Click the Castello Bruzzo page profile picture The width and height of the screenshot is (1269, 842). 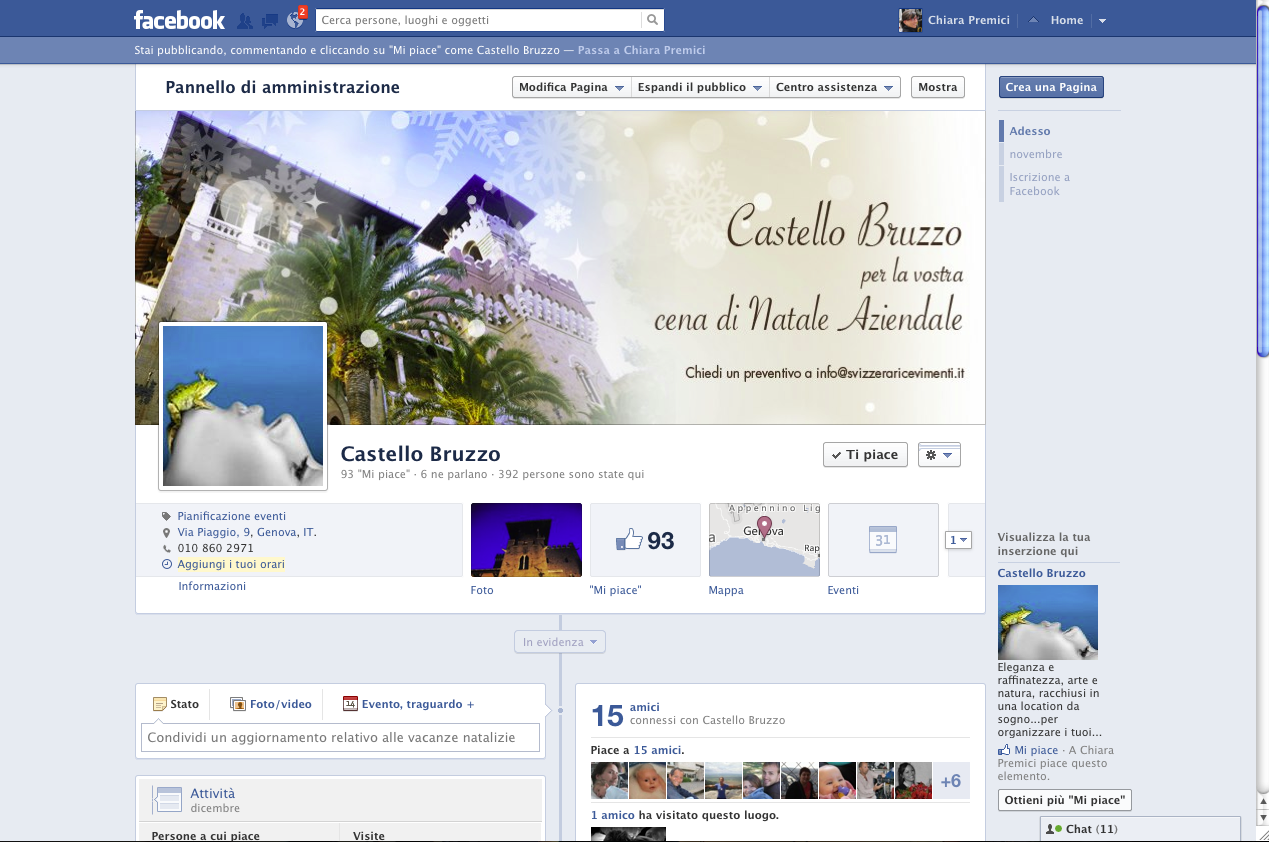coord(243,406)
